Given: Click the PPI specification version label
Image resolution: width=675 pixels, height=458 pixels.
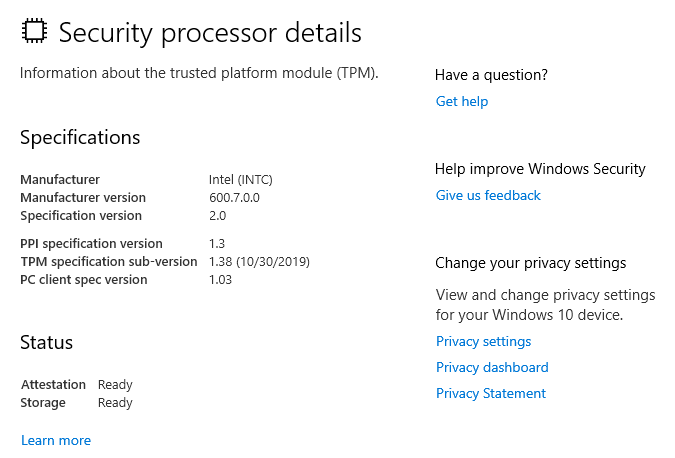Looking at the screenshot, I should click(91, 243).
